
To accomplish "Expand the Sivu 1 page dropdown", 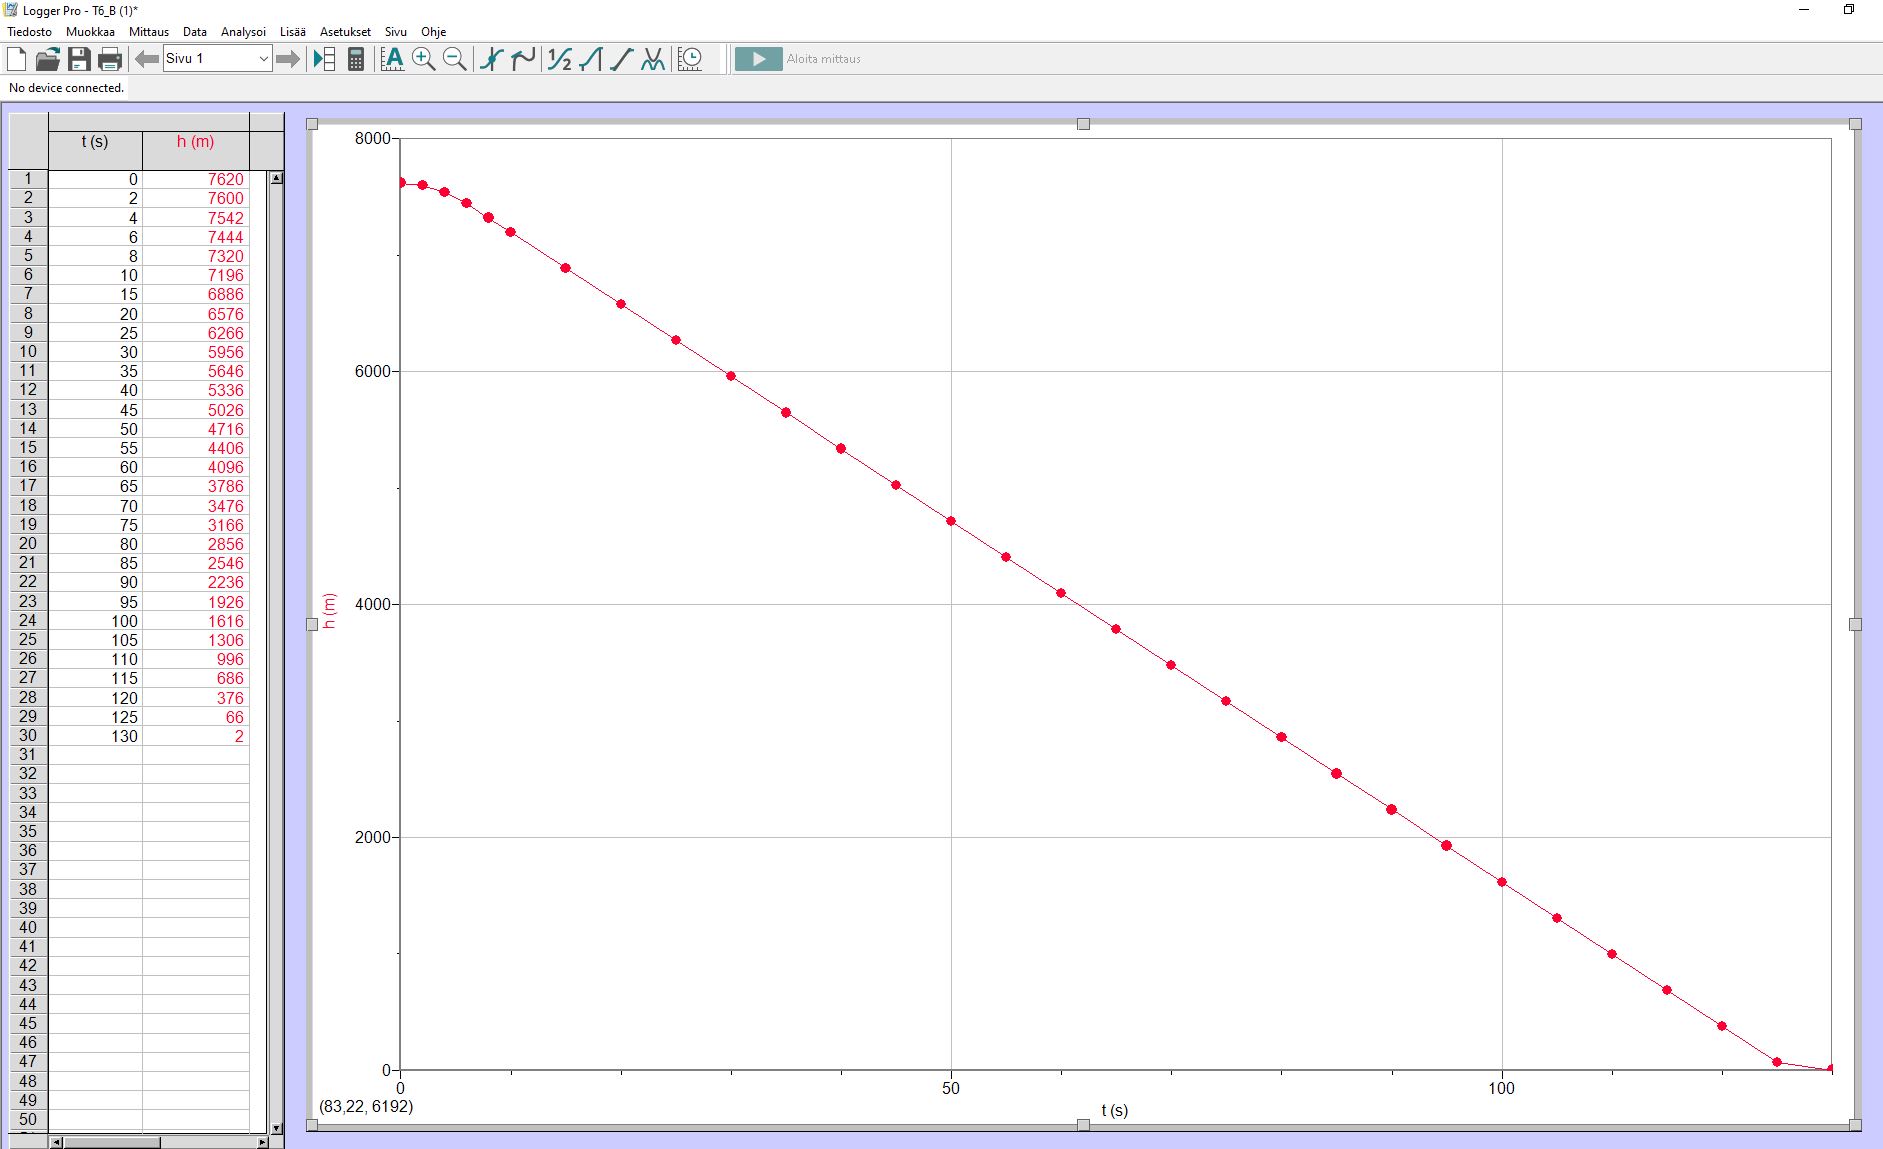I will point(263,59).
